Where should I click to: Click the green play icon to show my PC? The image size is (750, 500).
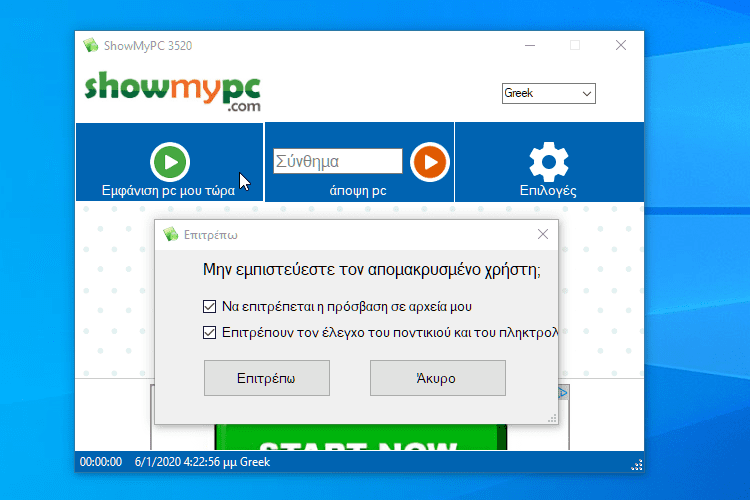pos(170,162)
